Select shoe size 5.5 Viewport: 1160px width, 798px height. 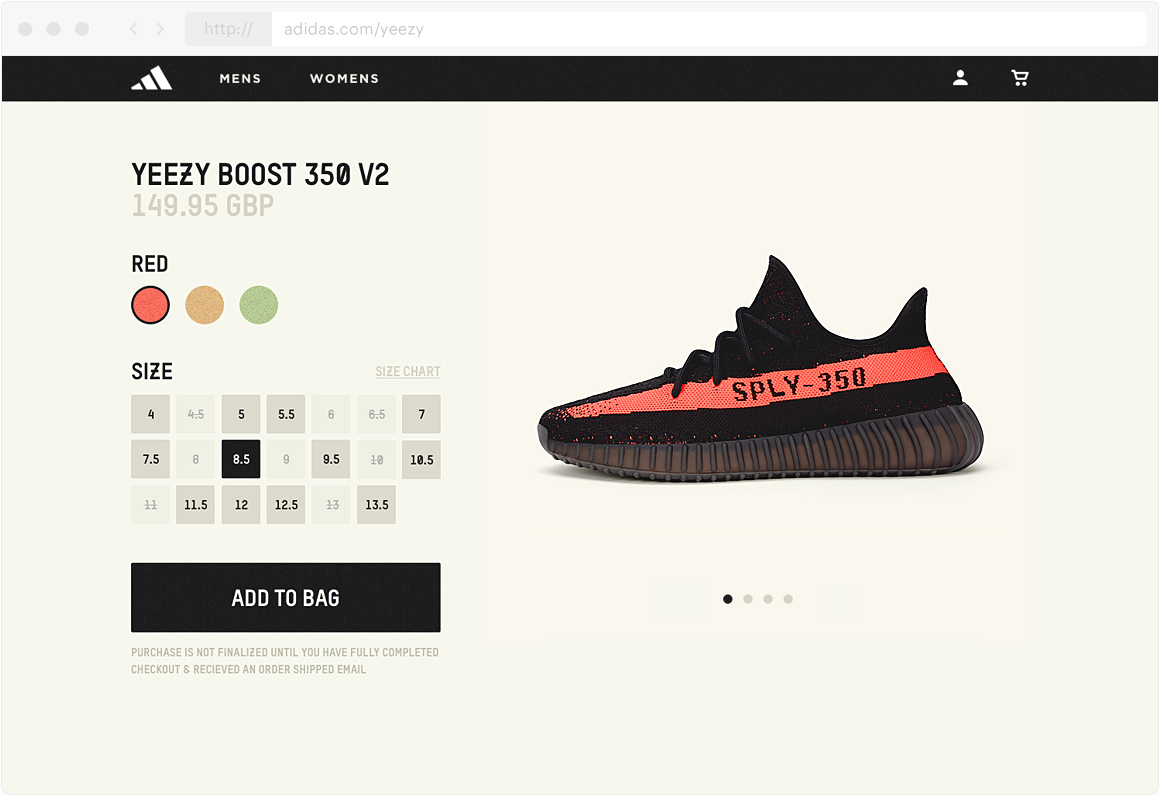pyautogui.click(x=286, y=414)
